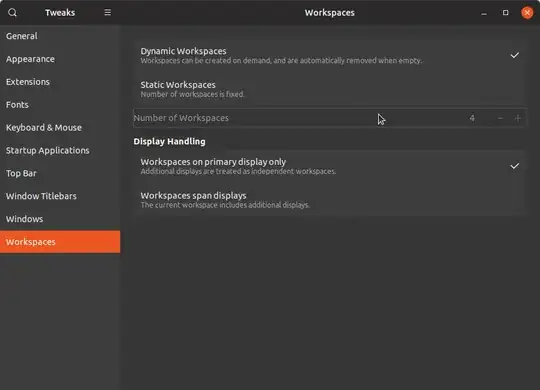The height and width of the screenshot is (390, 540).
Task: Click the Workspaces title in header bar
Action: [330, 13]
